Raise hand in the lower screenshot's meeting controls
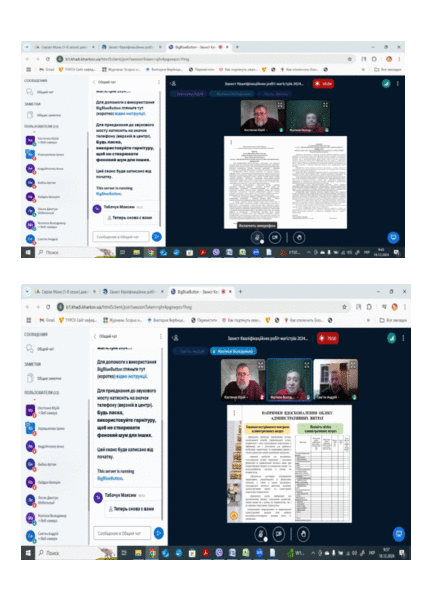Image resolution: width=424 pixels, height=600 pixels. click(303, 534)
